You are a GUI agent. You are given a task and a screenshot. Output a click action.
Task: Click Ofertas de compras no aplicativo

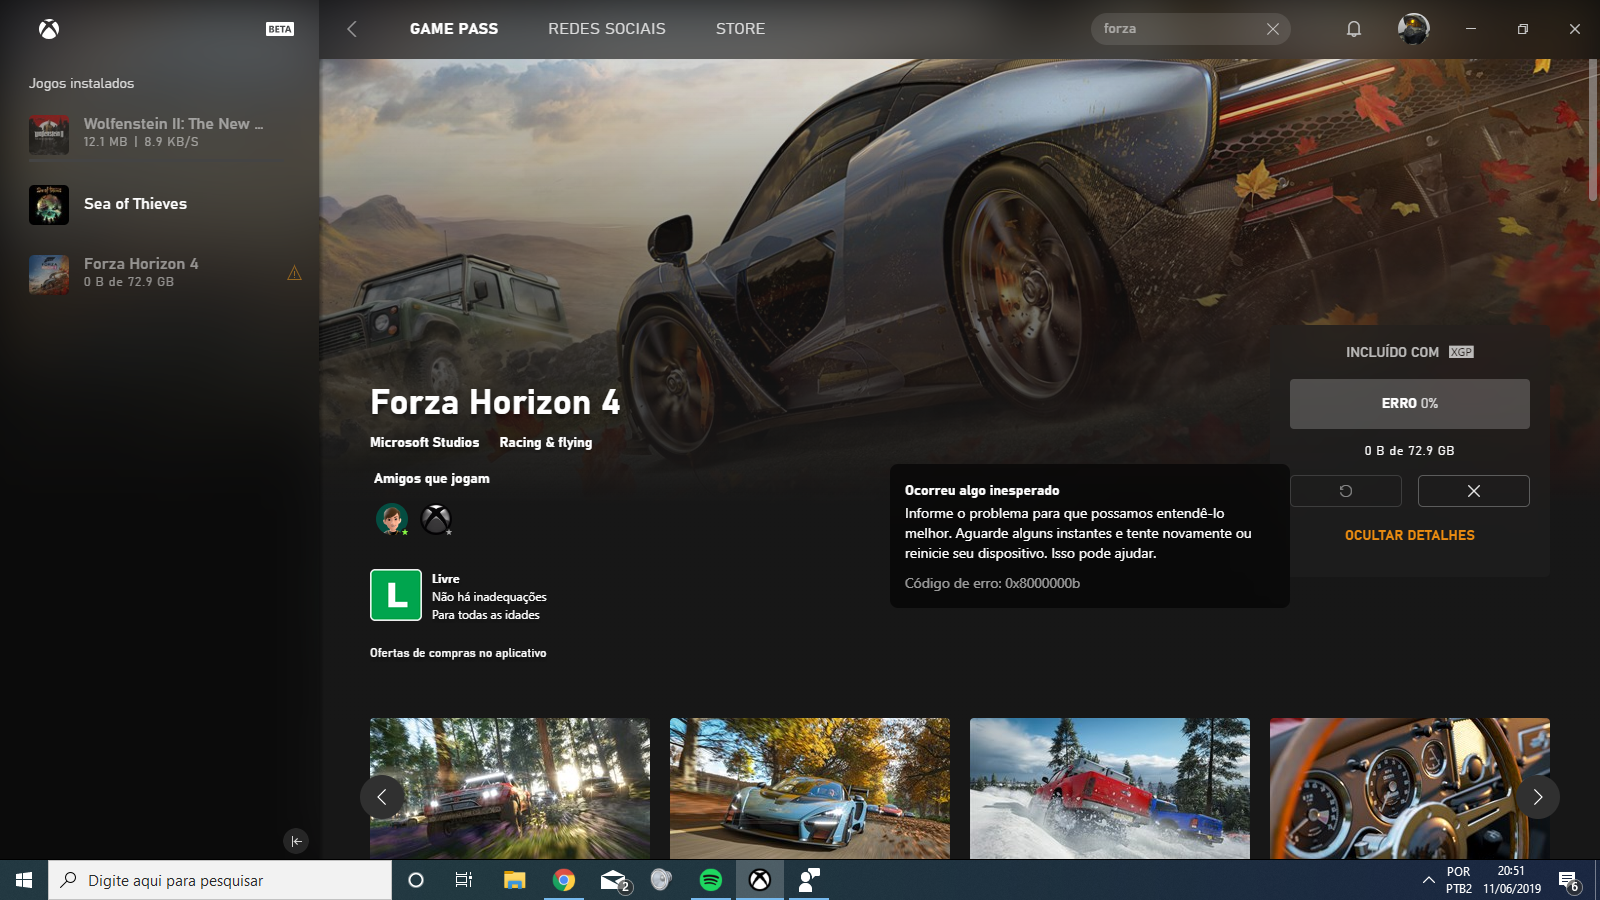click(458, 653)
